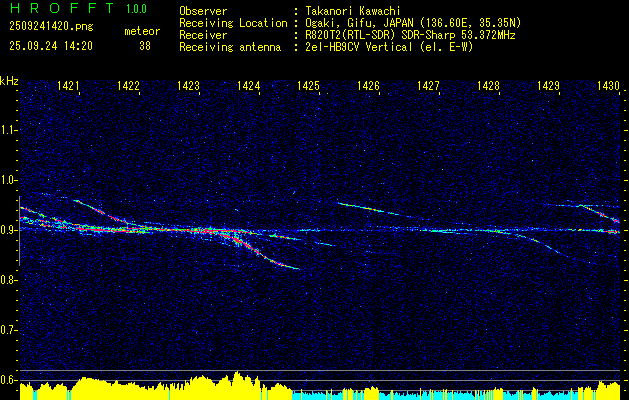
Task: Click the kHz axis unit label
Action: click(9, 81)
